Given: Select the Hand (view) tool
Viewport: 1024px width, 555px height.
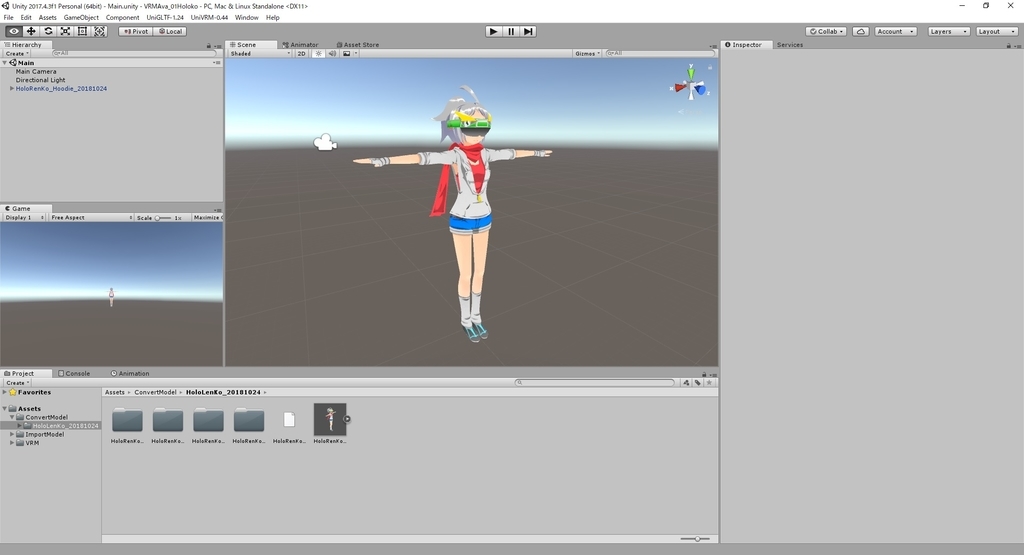Looking at the screenshot, I should tap(14, 31).
